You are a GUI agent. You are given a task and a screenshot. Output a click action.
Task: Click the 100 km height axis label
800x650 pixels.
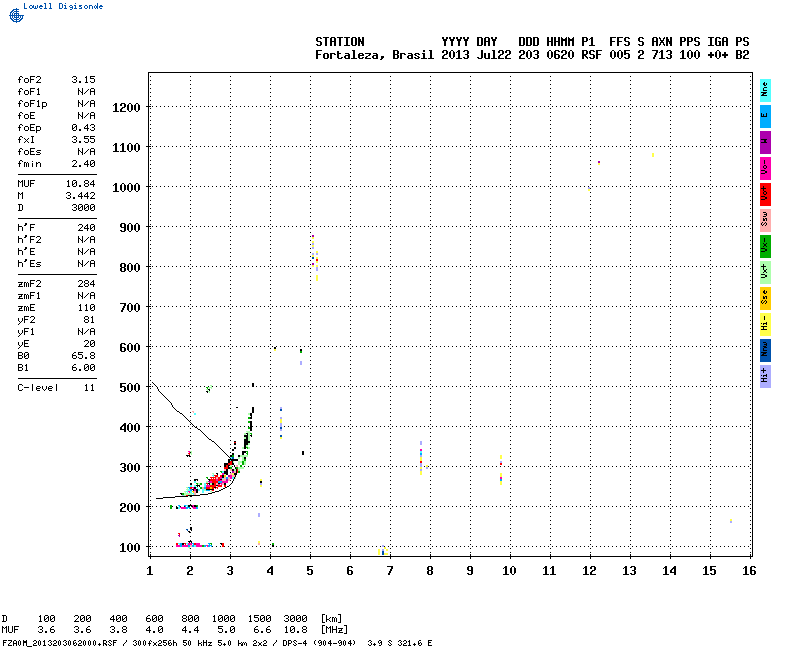pyautogui.click(x=130, y=548)
